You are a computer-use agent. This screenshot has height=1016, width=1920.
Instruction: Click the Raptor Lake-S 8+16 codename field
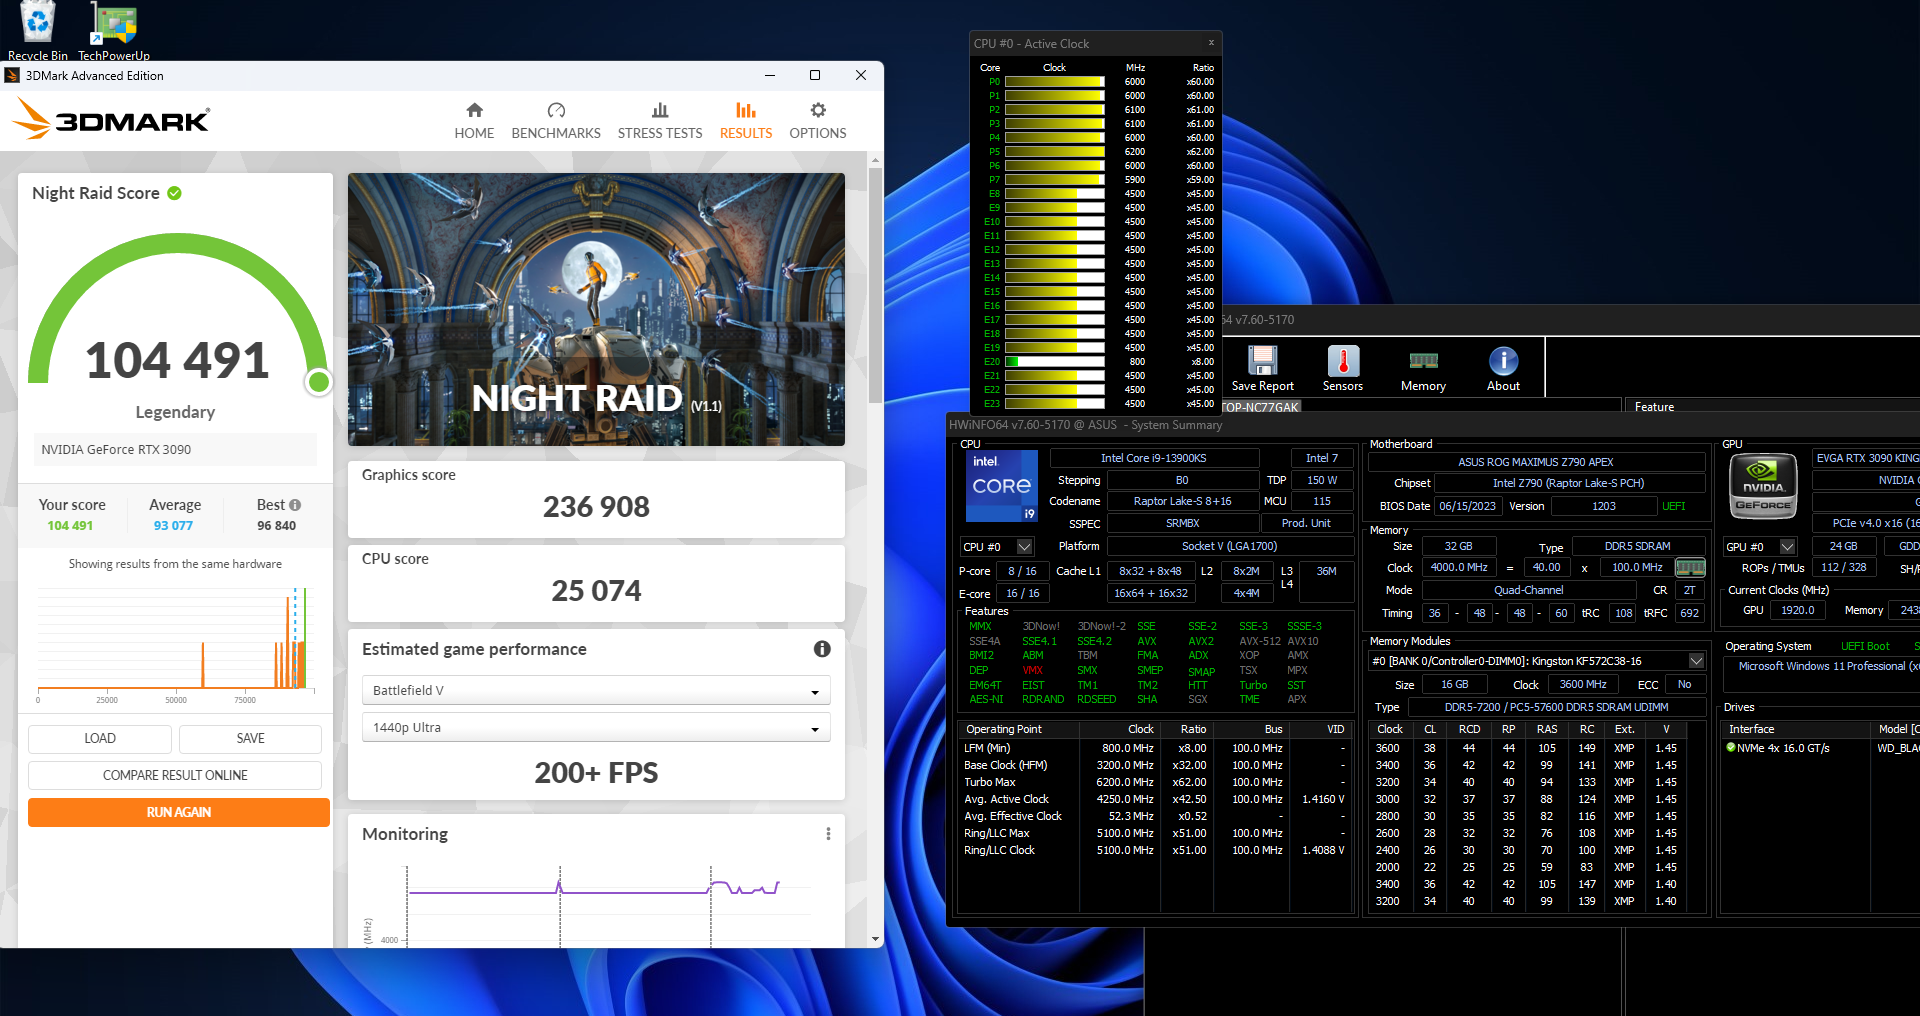pos(1182,501)
